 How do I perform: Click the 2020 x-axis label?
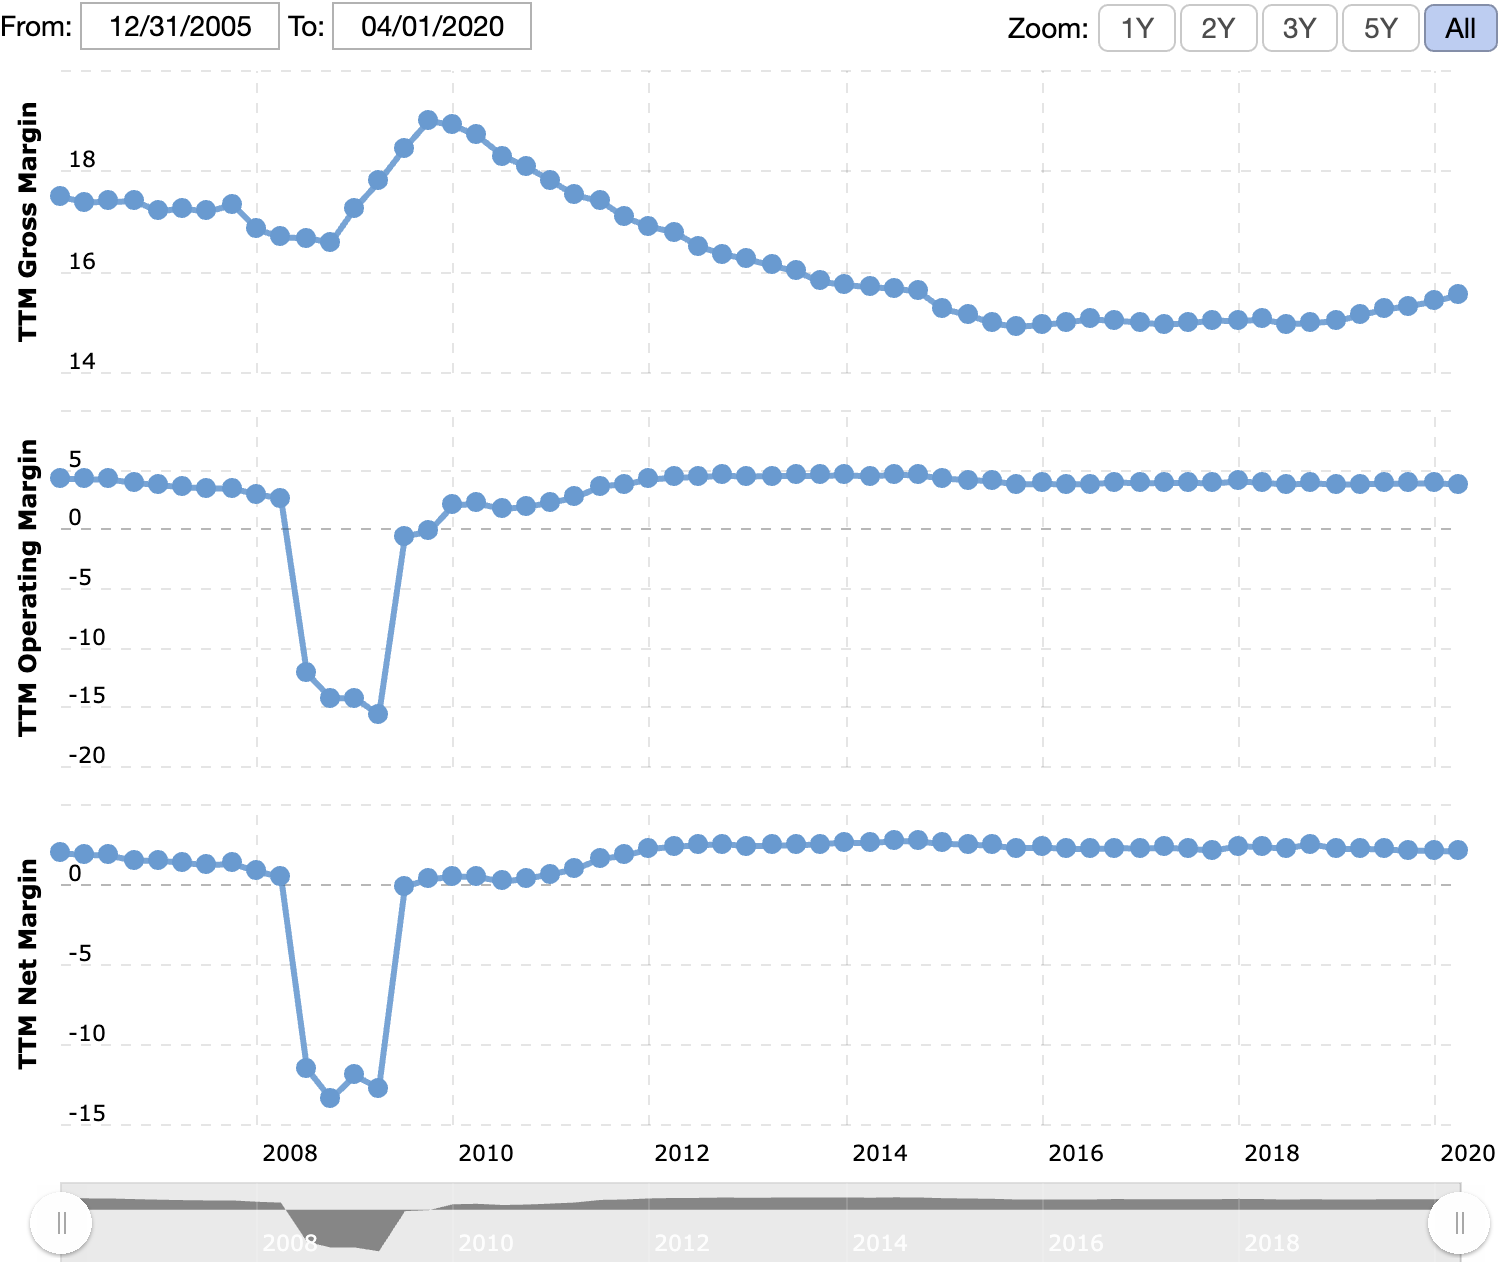click(x=1467, y=1153)
